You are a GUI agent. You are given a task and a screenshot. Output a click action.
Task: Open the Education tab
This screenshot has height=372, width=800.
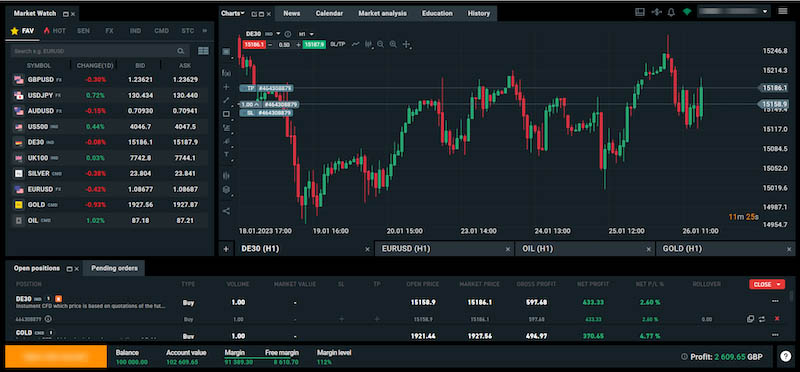[437, 13]
